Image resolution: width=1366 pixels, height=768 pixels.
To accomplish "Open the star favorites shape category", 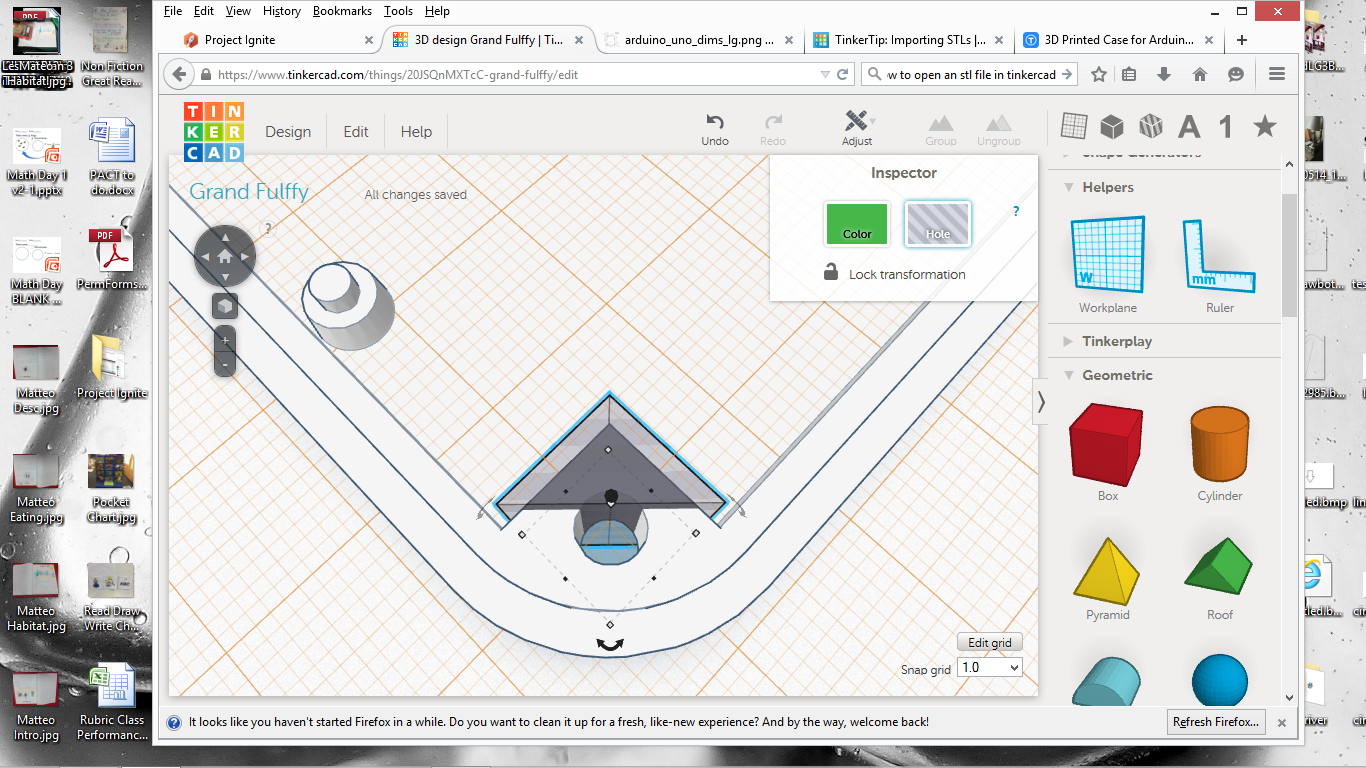I will pos(1265,126).
